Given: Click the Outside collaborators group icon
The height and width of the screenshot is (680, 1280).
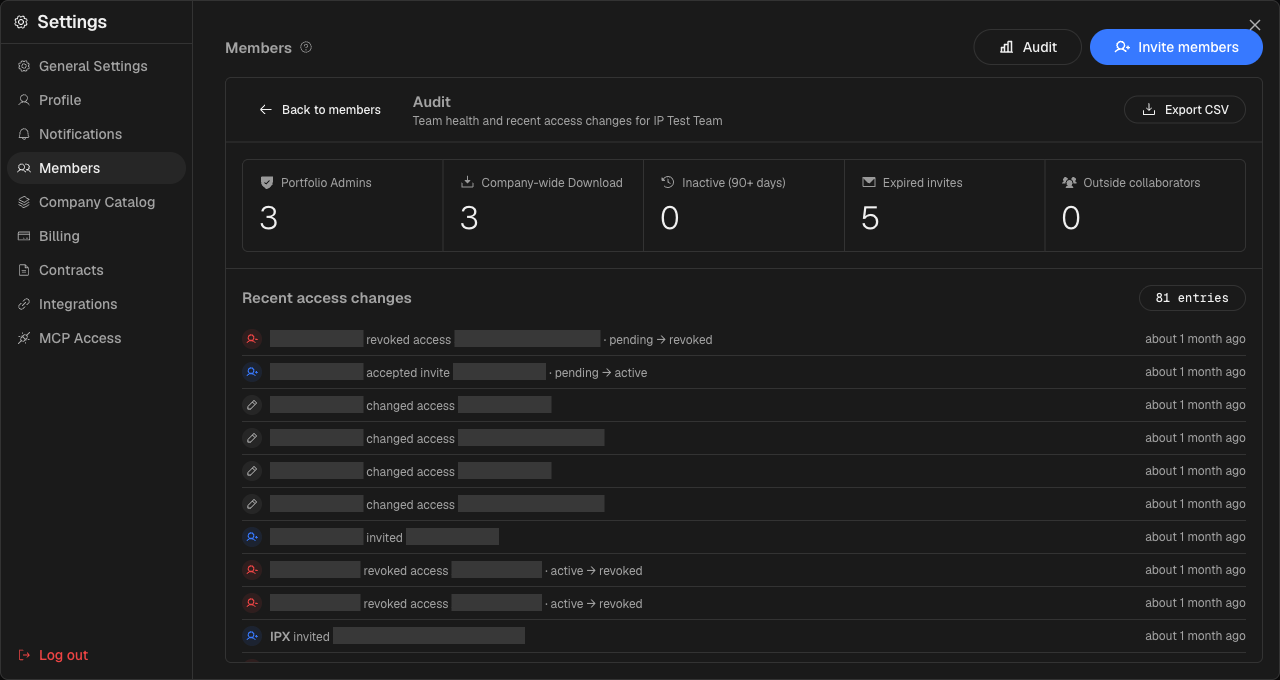Looking at the screenshot, I should tap(1069, 183).
